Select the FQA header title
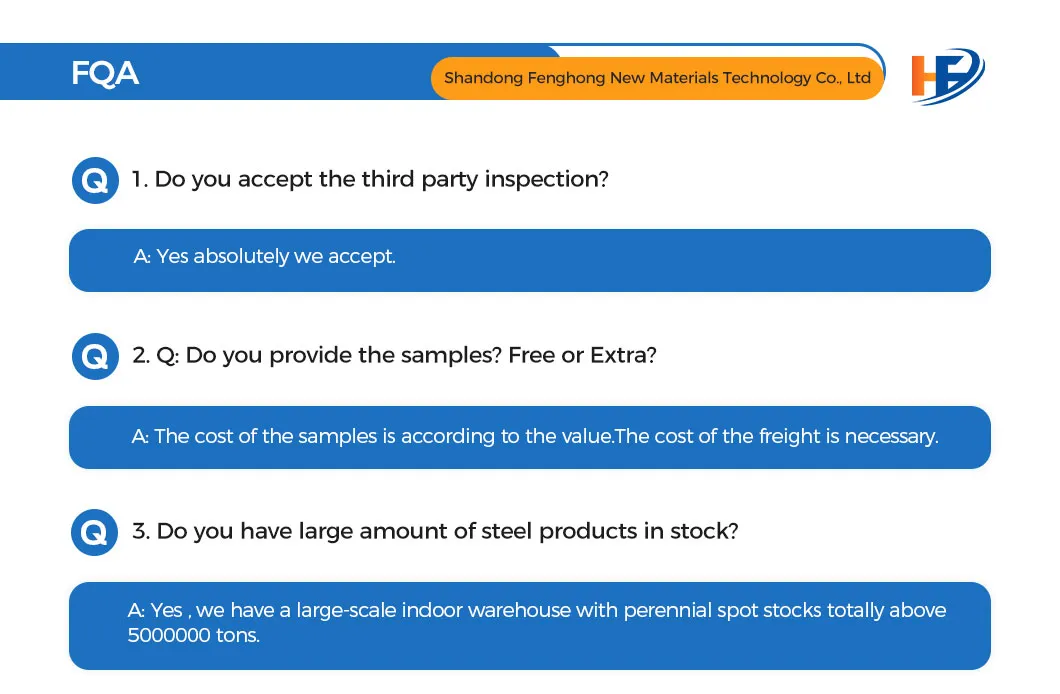This screenshot has width=1060, height=694. (104, 73)
